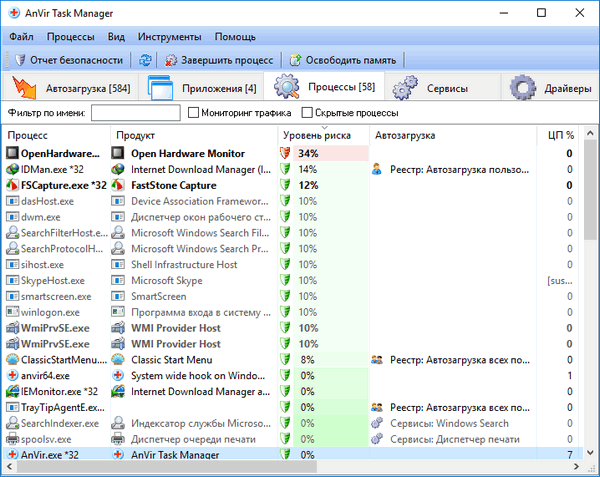Screen dimensions: 600x477
Task: Click the refresh icon in the toolbar
Action: (146, 60)
